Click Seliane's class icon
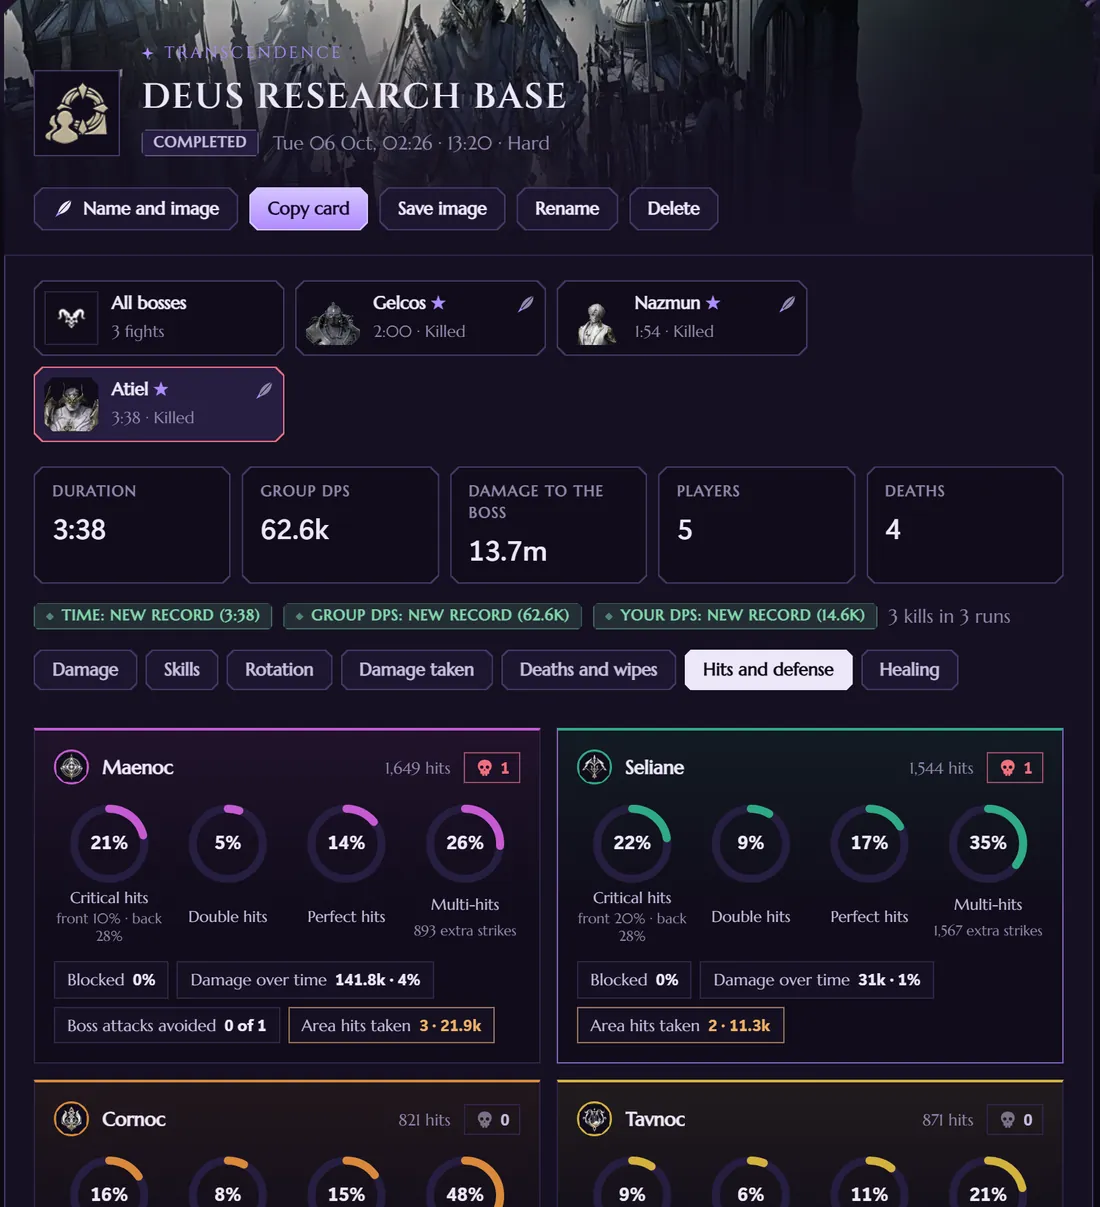The image size is (1100, 1207). (594, 767)
